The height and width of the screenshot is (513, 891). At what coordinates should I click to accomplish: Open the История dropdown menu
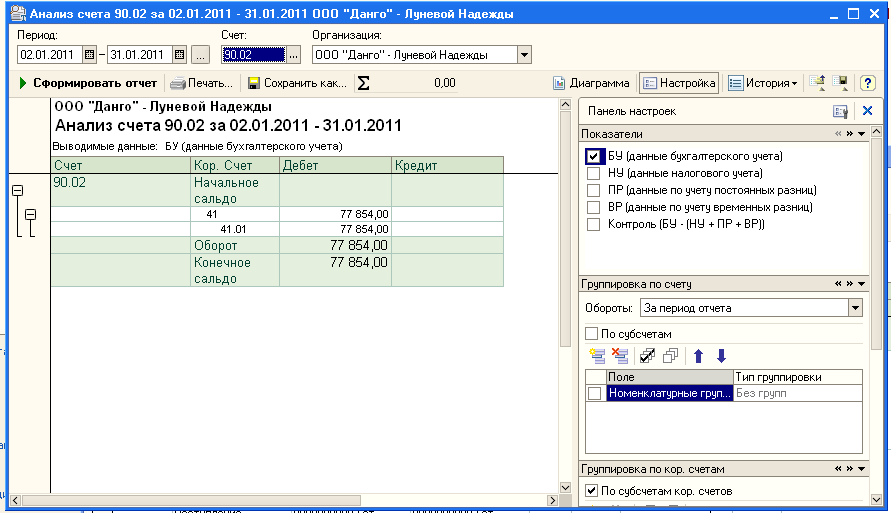pos(762,83)
